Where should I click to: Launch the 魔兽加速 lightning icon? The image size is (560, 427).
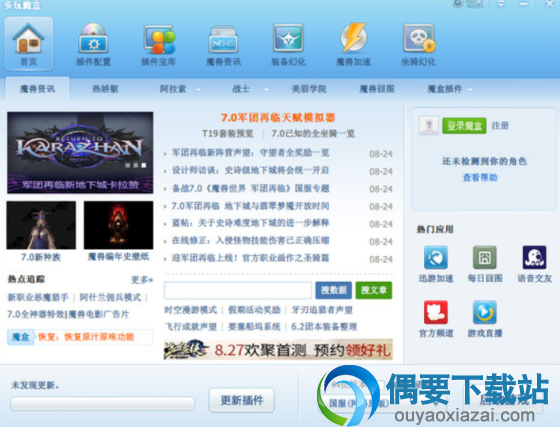353,38
